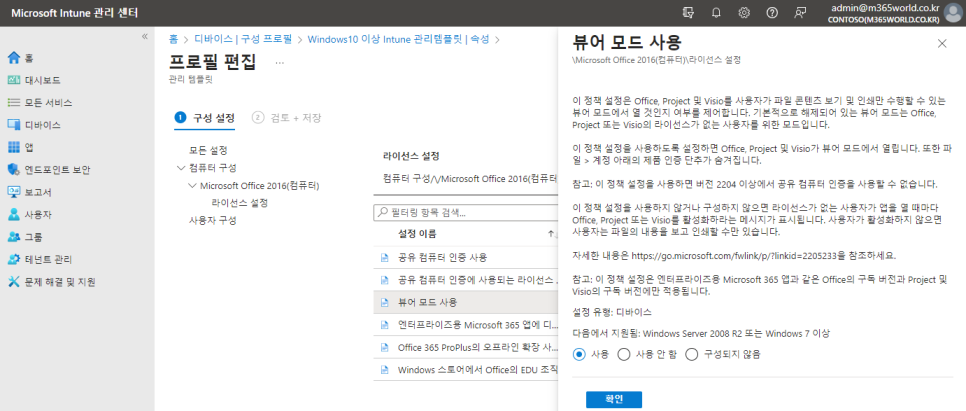Click the document icon beside 공유 컴퓨터 인증 사용
Screen dimensions: 966x411
pyautogui.click(x=384, y=257)
